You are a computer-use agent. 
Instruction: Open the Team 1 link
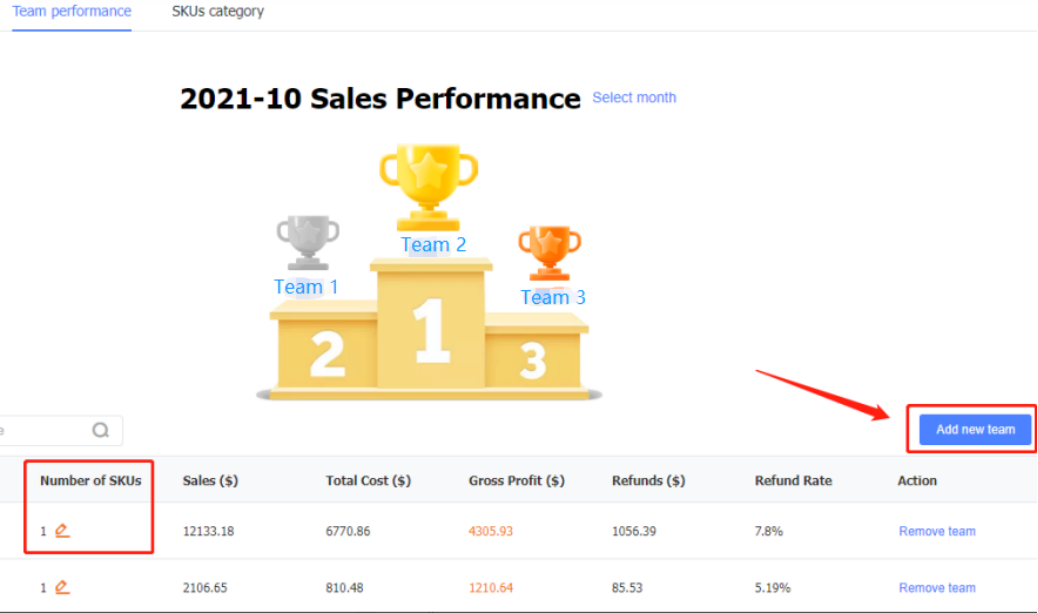307,287
